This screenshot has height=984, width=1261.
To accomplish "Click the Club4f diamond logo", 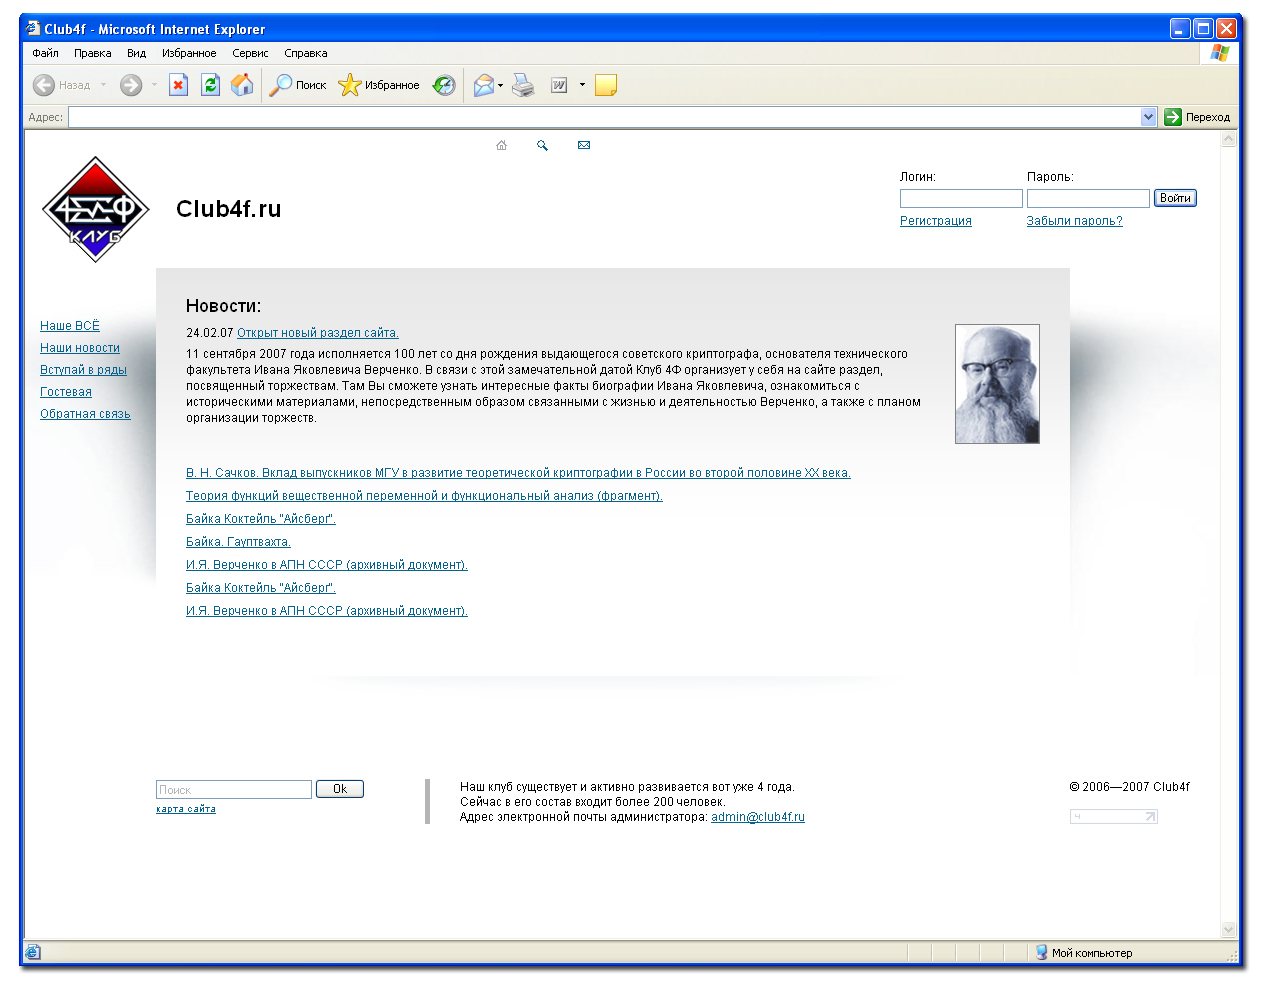I will [95, 209].
